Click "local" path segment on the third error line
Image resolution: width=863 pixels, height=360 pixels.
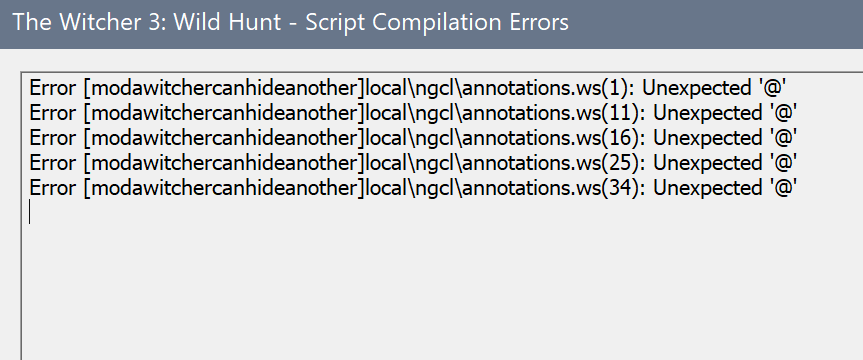385,138
